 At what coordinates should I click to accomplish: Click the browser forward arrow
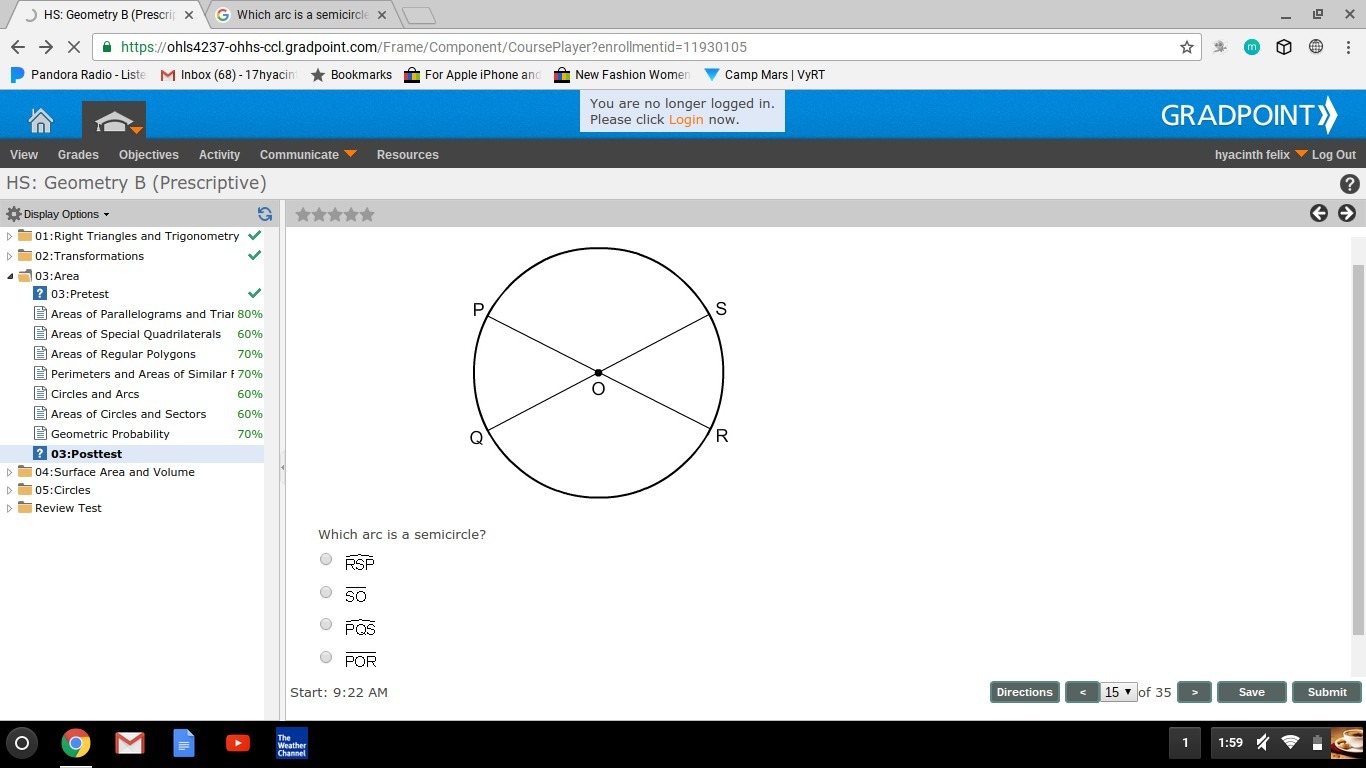point(46,47)
